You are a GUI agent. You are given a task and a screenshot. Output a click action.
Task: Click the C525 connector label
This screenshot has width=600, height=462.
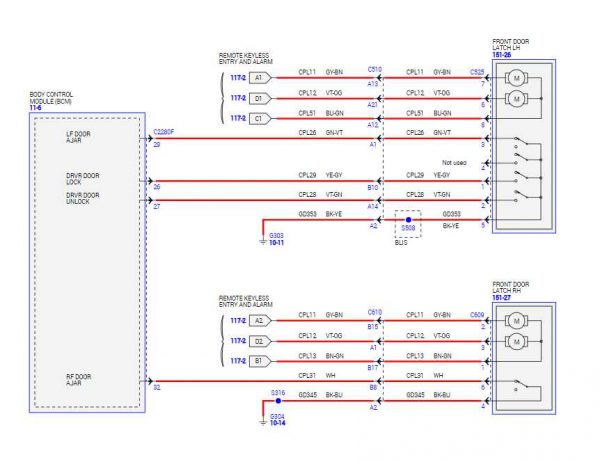[x=477, y=72]
